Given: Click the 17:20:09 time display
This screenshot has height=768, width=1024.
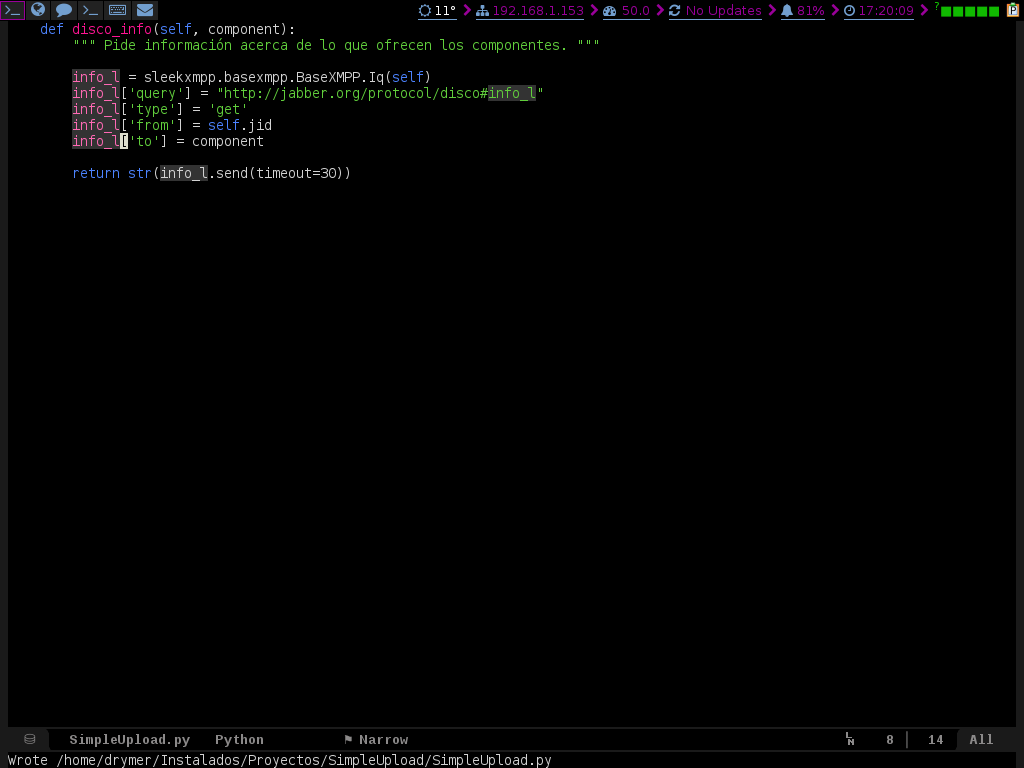Looking at the screenshot, I should pyautogui.click(x=886, y=10).
